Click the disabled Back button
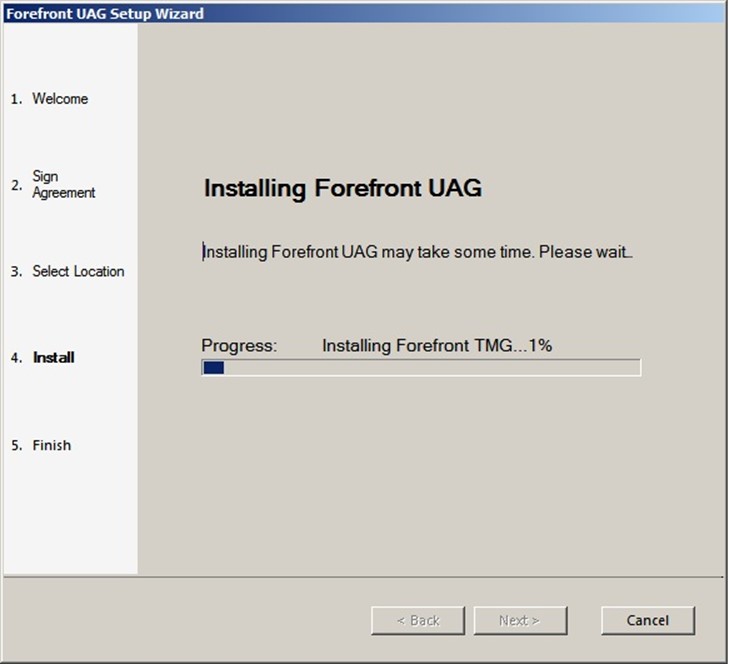The image size is (729, 664). (x=418, y=620)
